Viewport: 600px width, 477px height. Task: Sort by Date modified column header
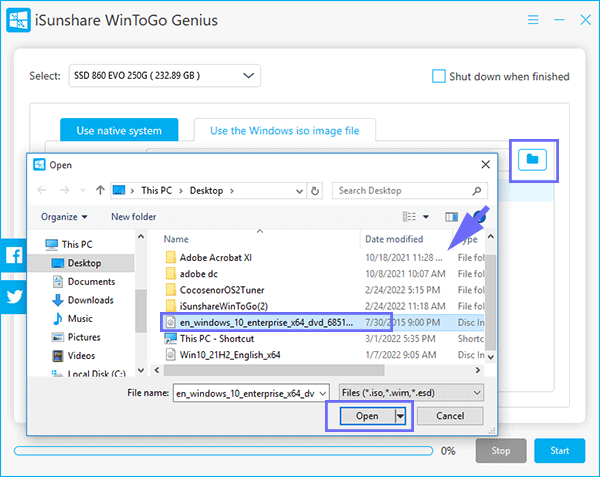[x=394, y=239]
